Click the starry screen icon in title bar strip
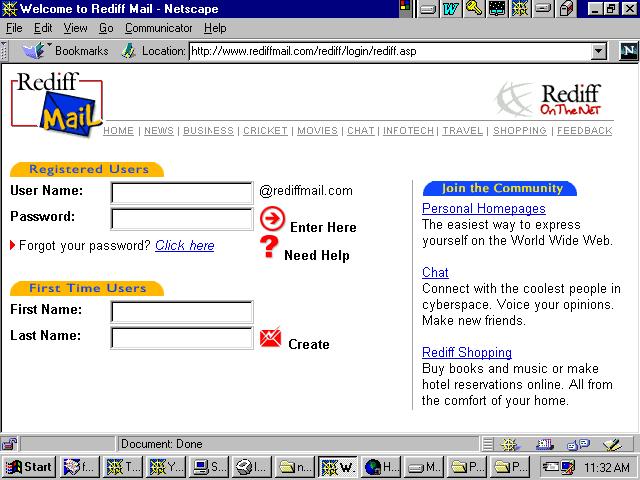This screenshot has width=640, height=480. click(x=497, y=9)
